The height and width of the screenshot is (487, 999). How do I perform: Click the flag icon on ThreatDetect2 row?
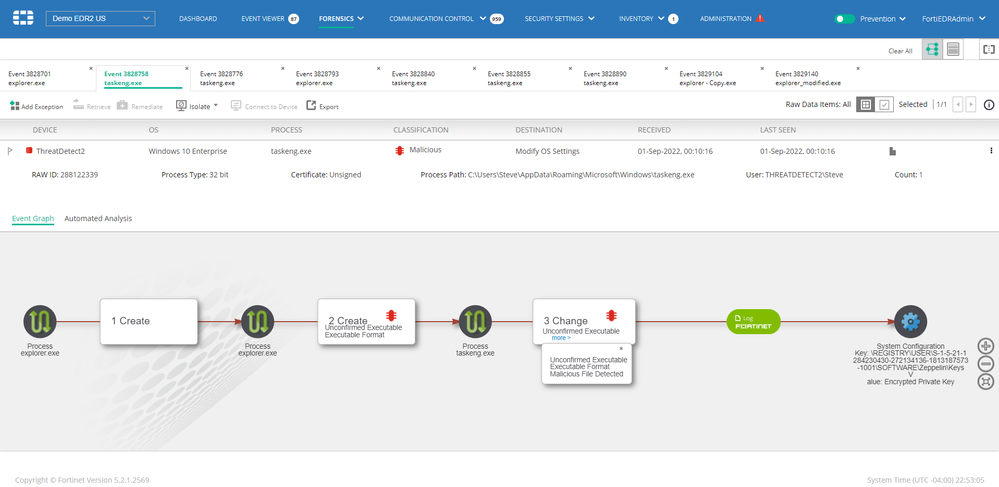pos(10,151)
